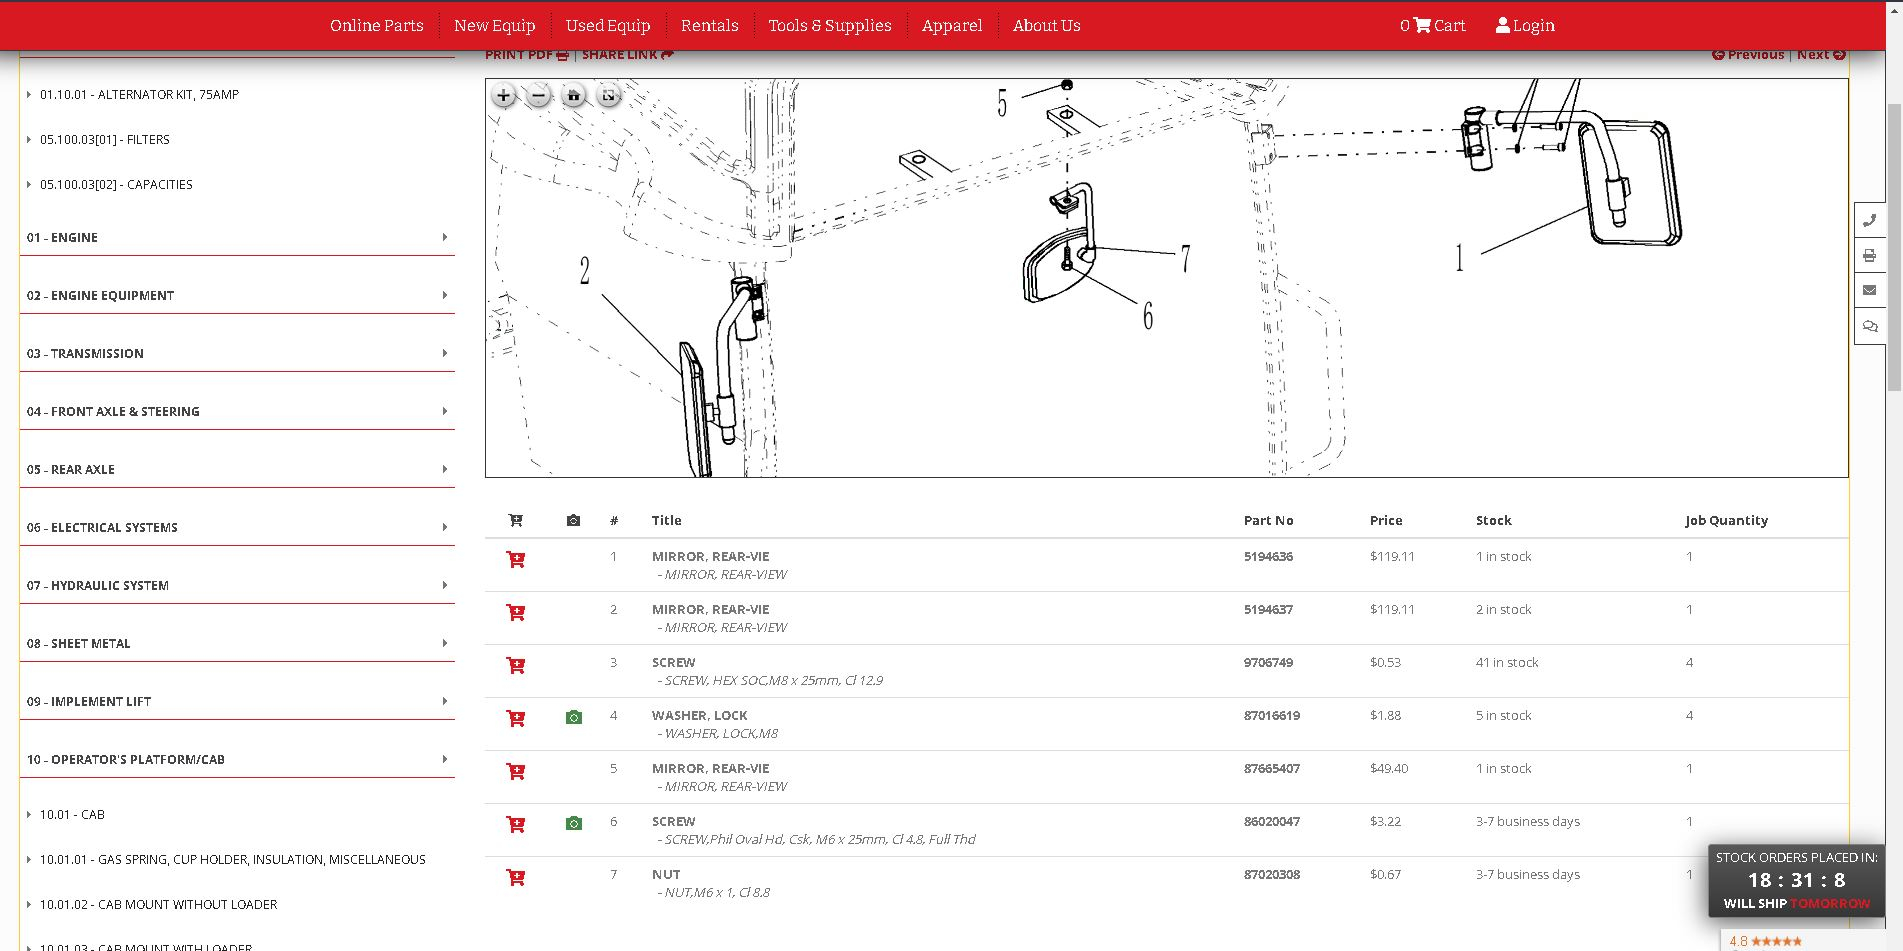
Task: Open 10.01 - CAB tree item
Action: [x=72, y=815]
